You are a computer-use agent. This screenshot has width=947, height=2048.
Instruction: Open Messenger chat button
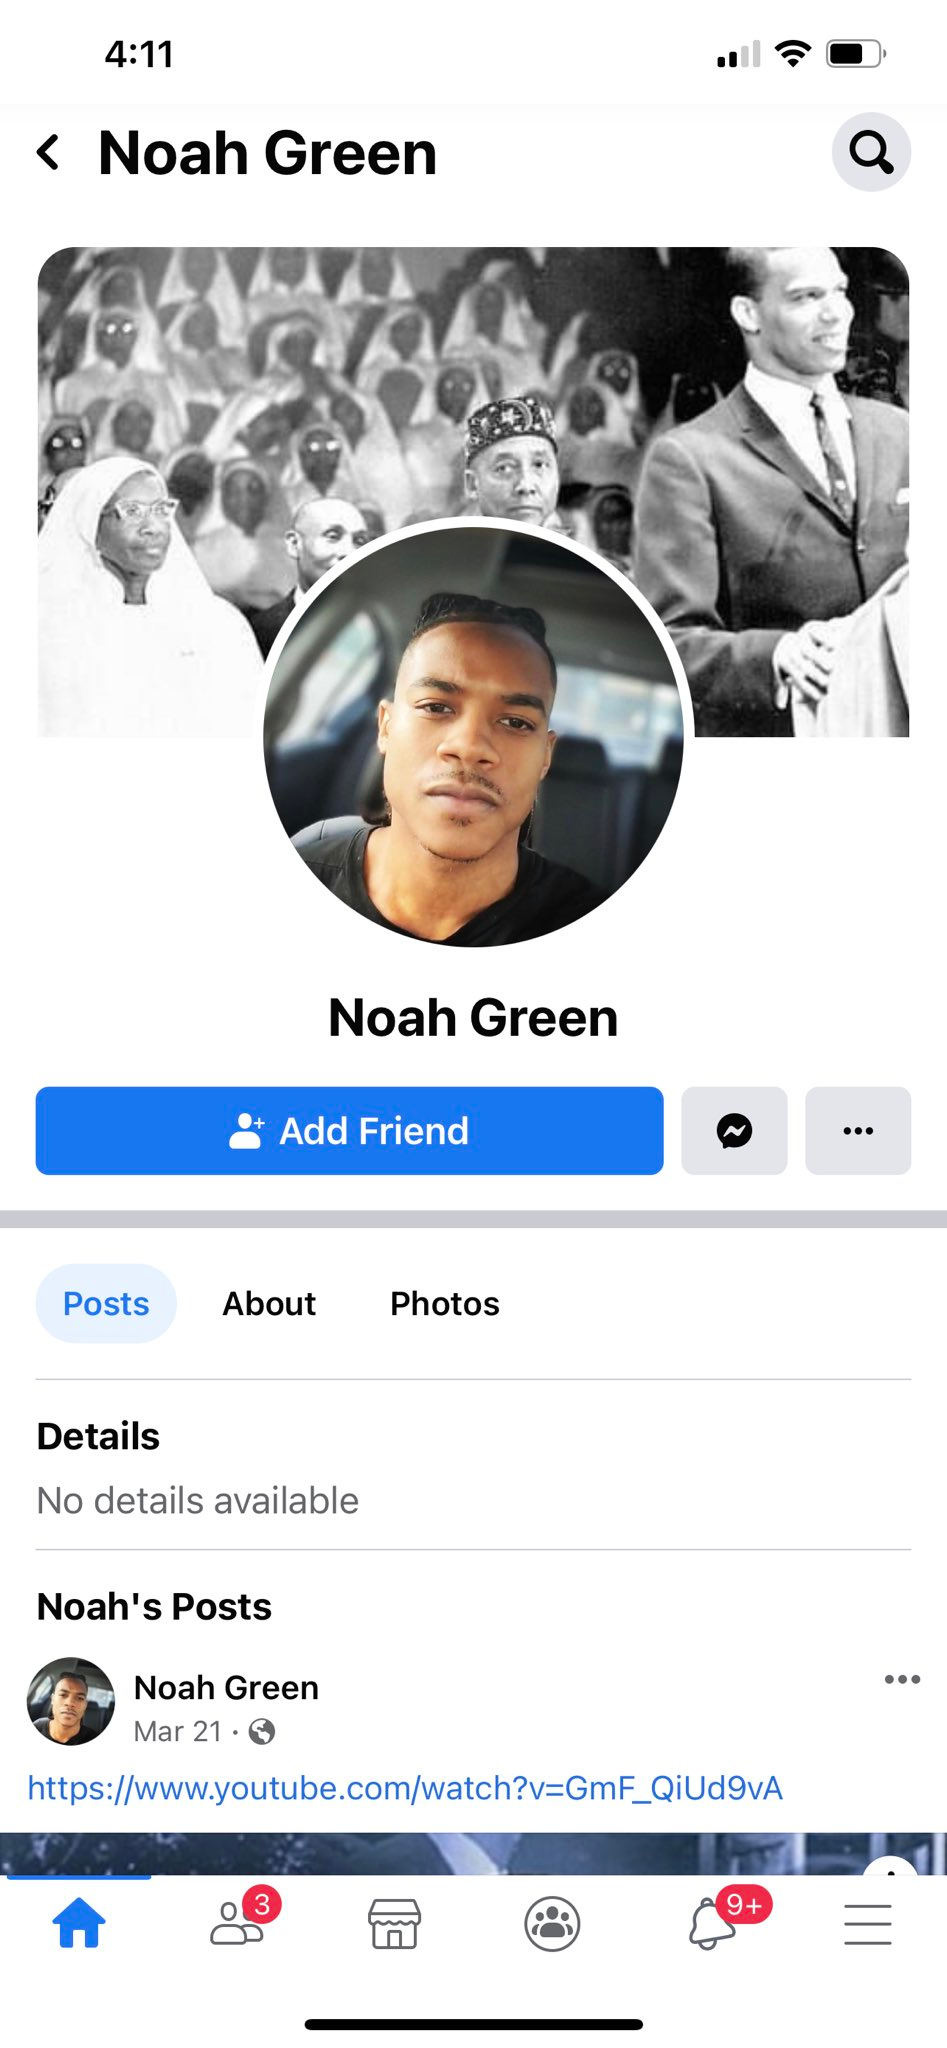pos(734,1131)
